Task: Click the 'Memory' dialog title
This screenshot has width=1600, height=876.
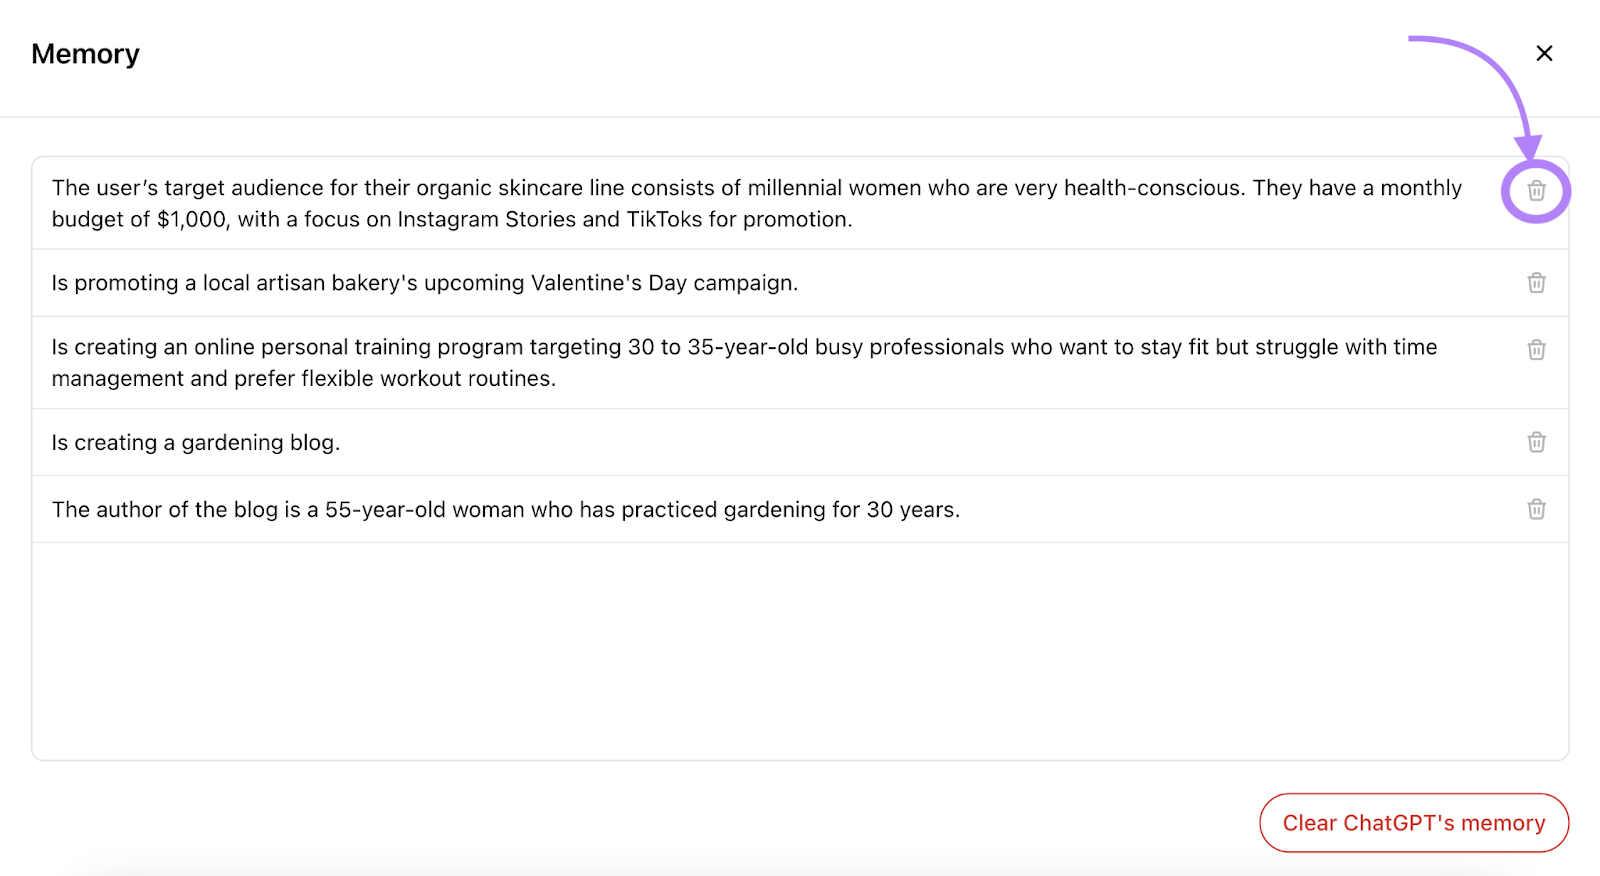Action: pyautogui.click(x=85, y=54)
